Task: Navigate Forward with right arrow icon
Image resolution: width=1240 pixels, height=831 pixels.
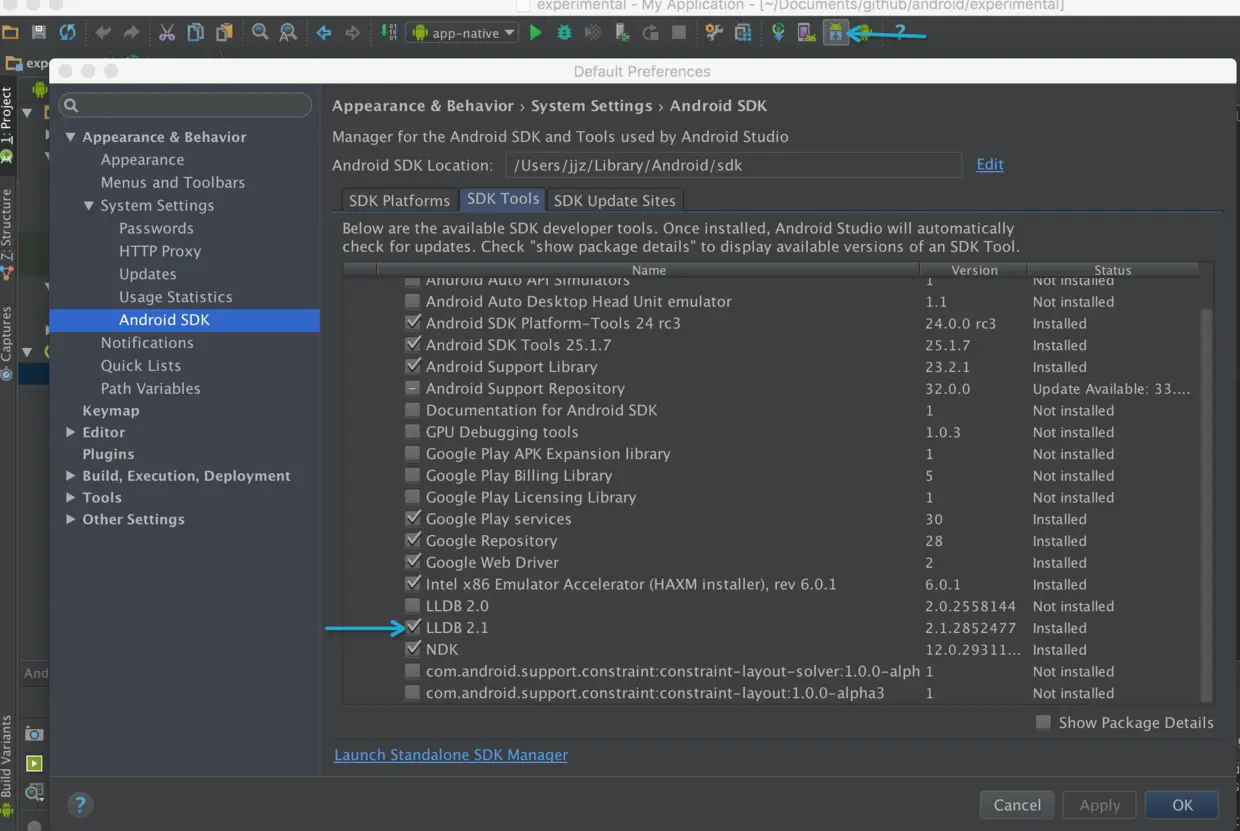Action: 352,33
